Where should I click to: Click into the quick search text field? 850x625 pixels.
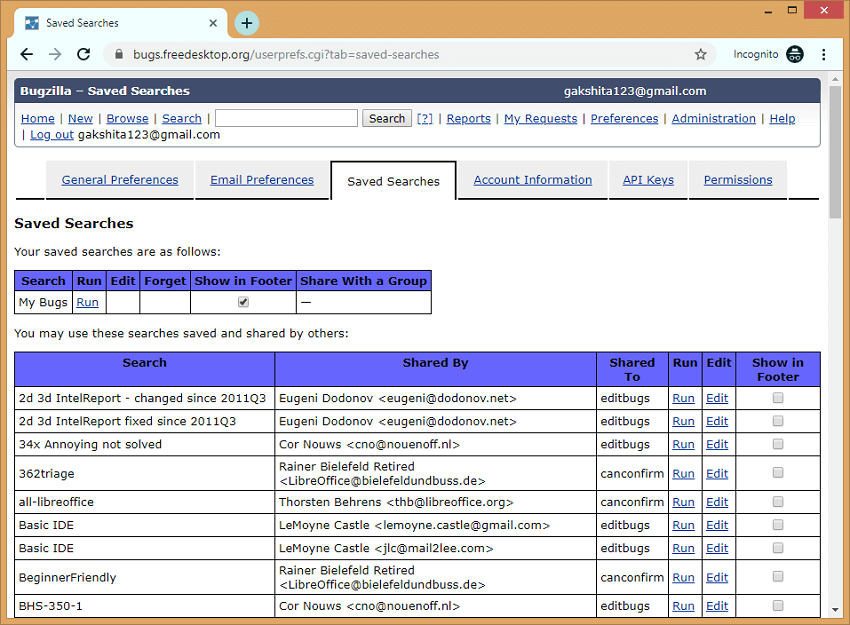coord(286,118)
